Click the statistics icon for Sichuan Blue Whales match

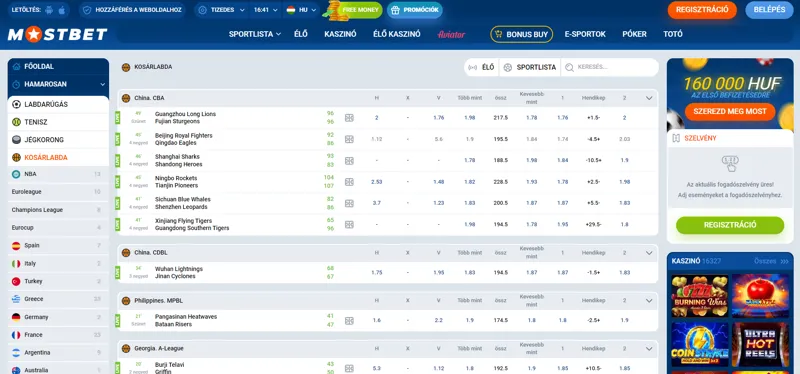[349, 203]
